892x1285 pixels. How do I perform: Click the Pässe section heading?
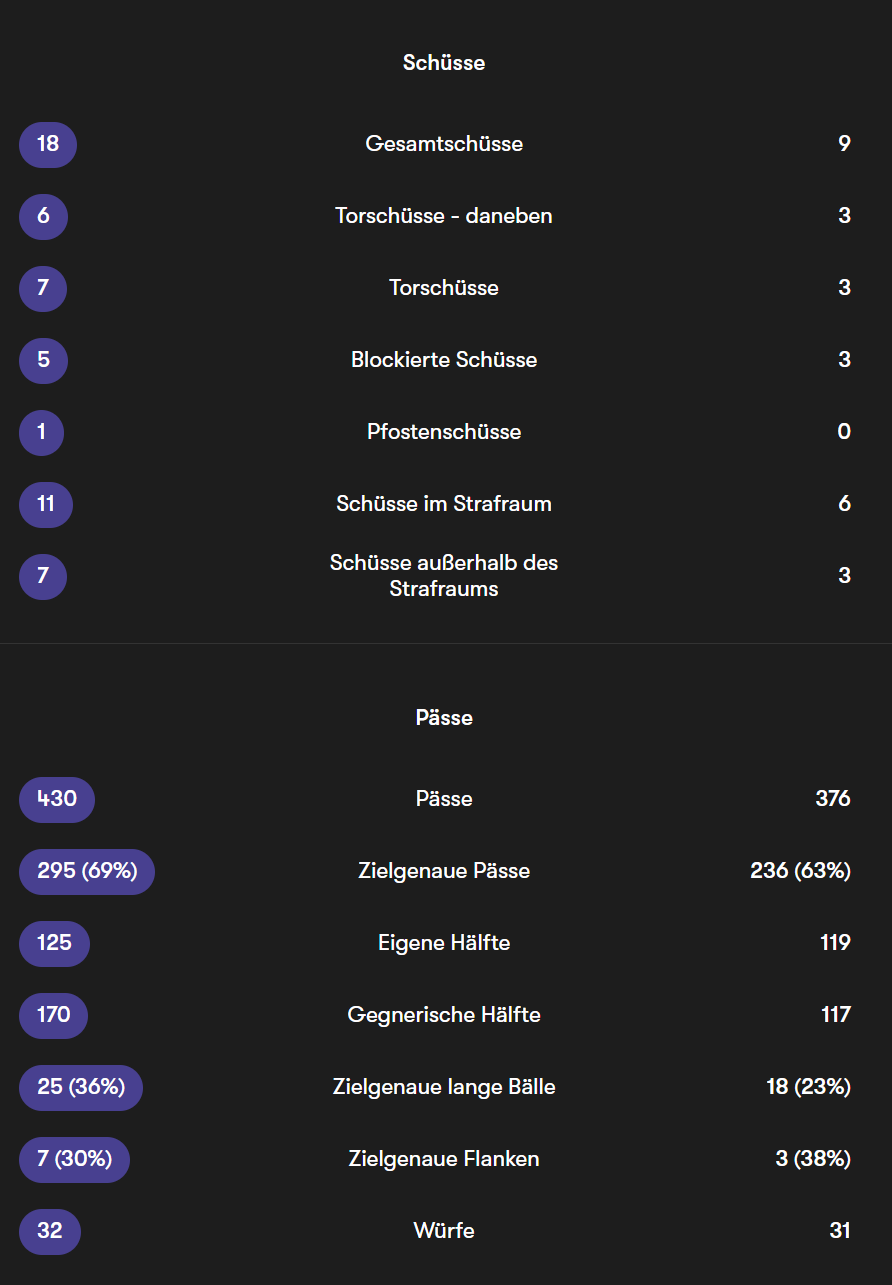click(x=444, y=718)
